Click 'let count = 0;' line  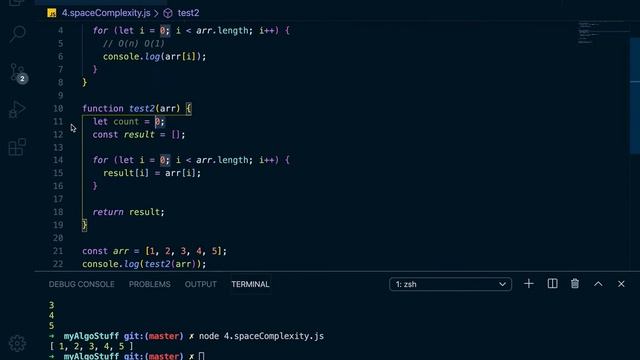(129, 122)
